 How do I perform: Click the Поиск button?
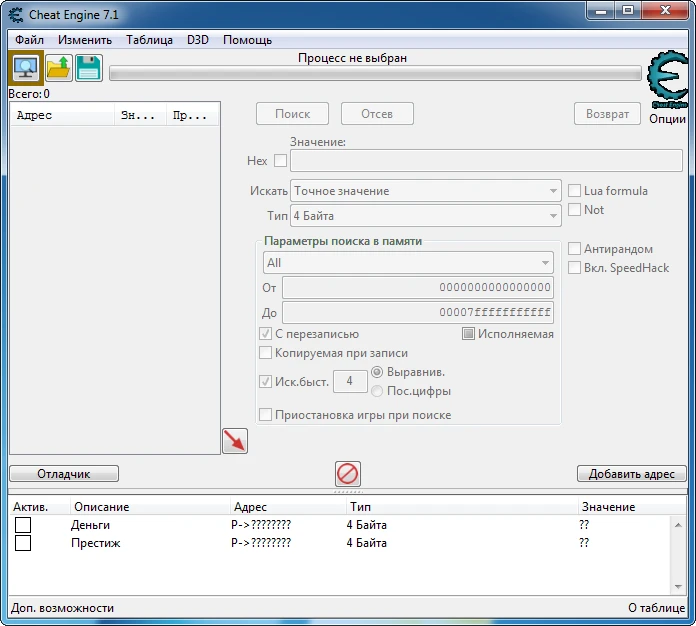293,114
